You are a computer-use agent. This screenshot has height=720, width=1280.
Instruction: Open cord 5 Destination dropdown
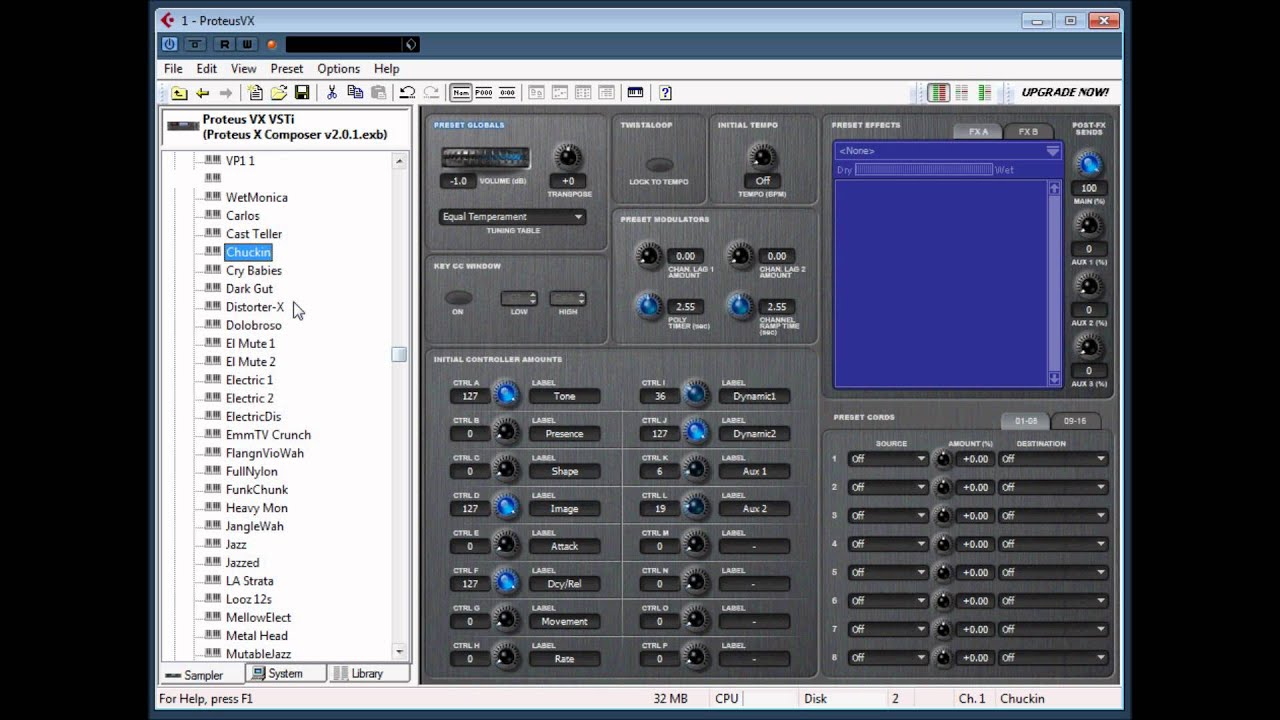1054,573
